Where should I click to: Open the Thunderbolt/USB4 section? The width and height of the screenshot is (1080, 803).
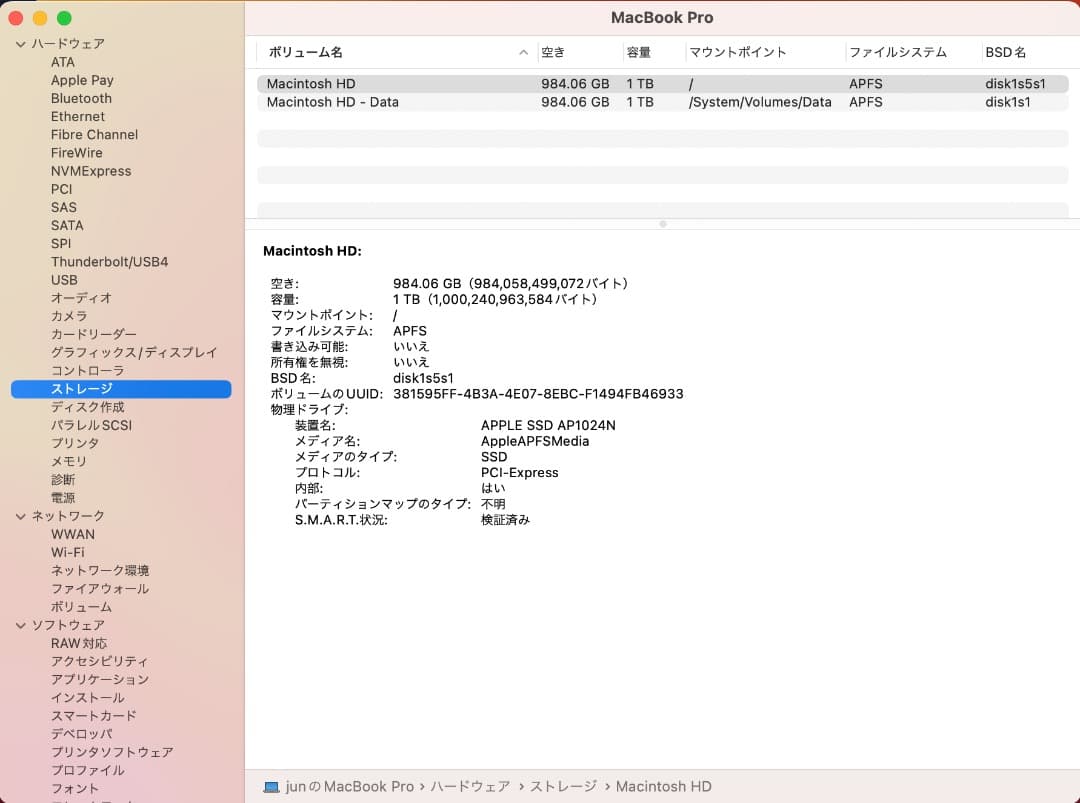(x=109, y=261)
